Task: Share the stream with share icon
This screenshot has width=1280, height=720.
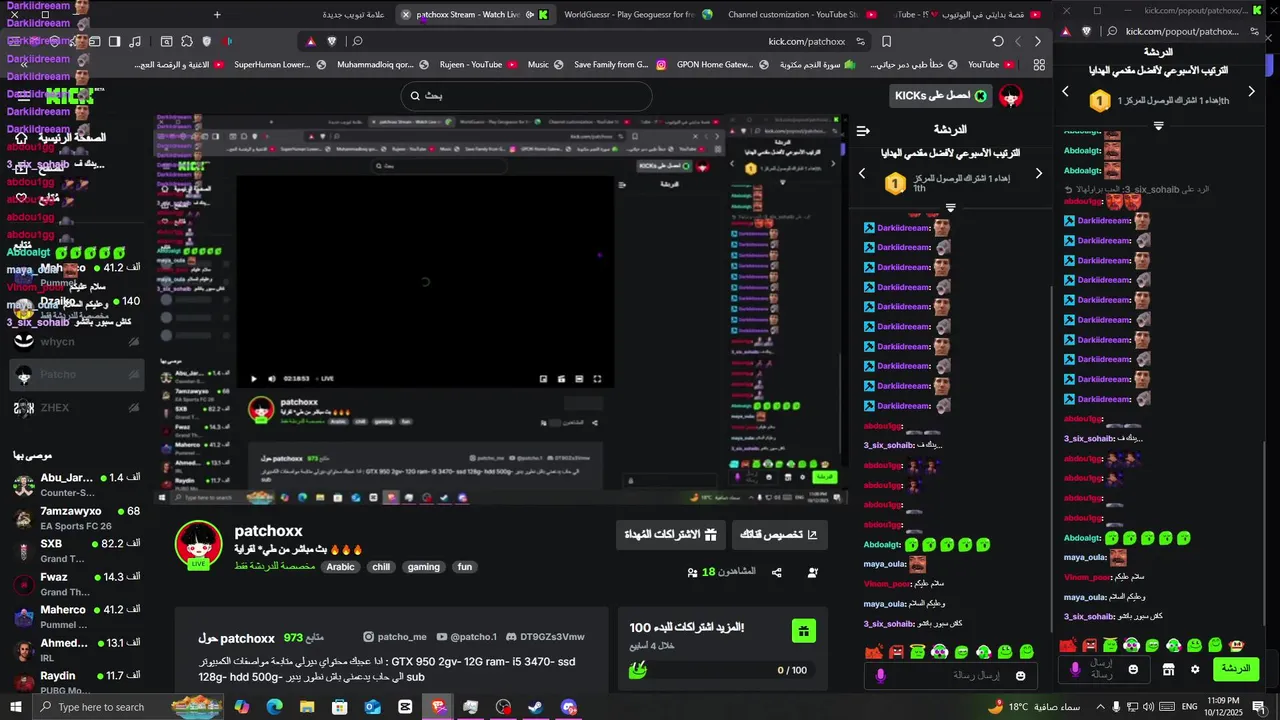Action: pyautogui.click(x=777, y=573)
